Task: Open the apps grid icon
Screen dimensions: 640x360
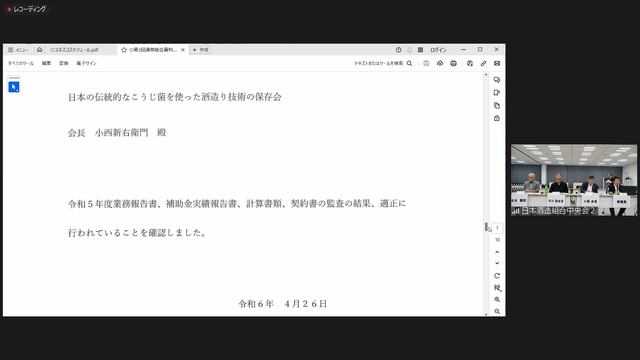Action: 420,50
